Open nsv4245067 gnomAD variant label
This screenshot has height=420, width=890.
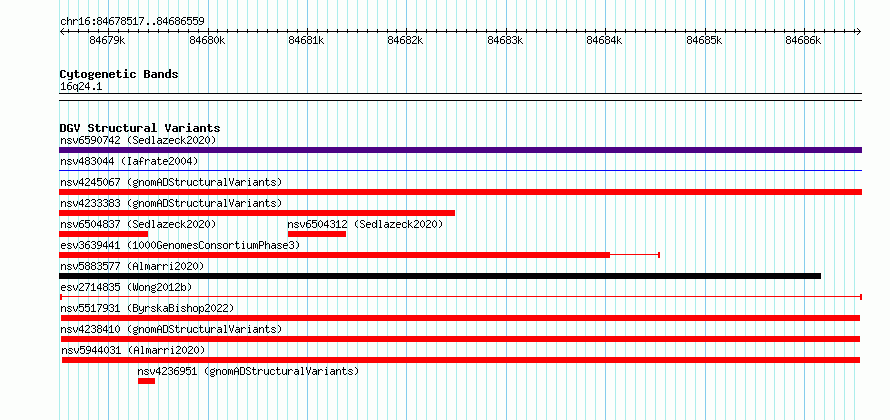171,182
